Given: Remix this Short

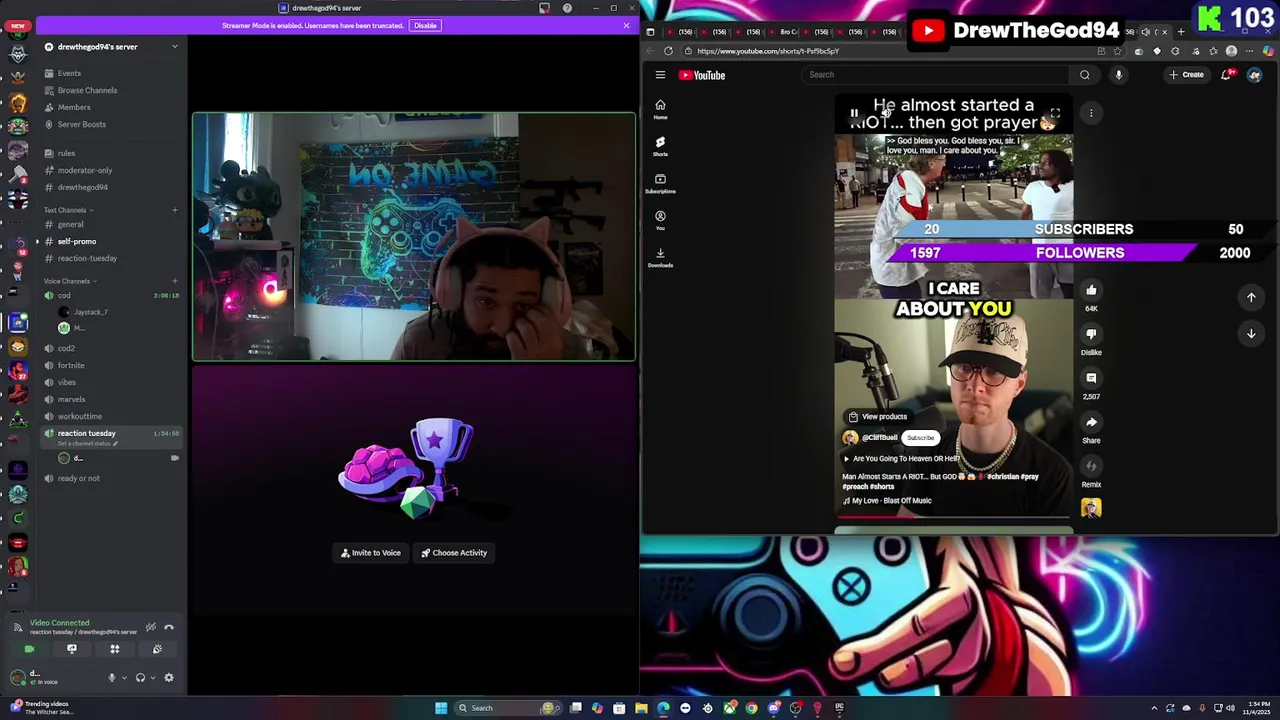Looking at the screenshot, I should click(x=1091, y=466).
